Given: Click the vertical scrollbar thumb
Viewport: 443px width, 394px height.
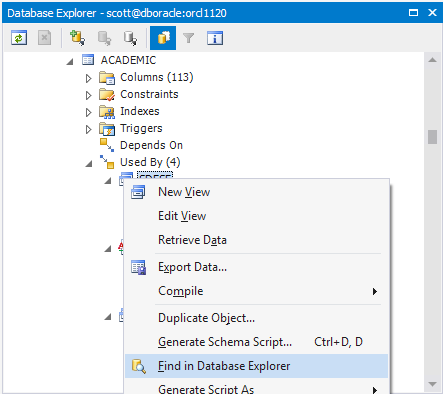Looking at the screenshot, I should pyautogui.click(x=432, y=137).
